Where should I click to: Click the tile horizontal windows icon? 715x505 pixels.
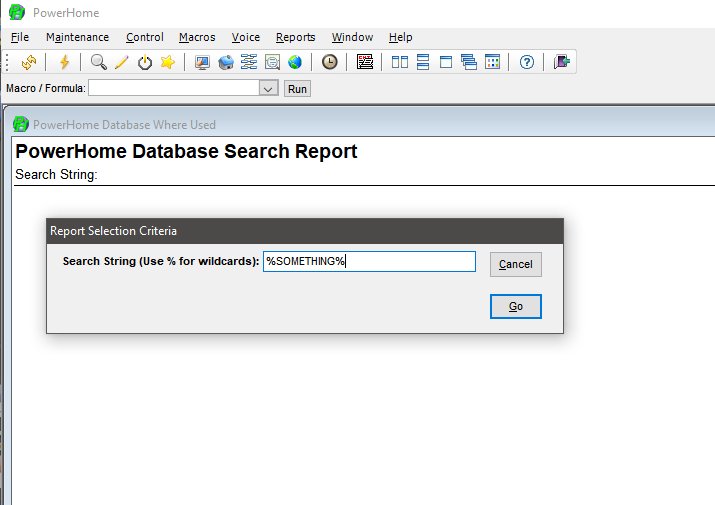click(x=423, y=62)
